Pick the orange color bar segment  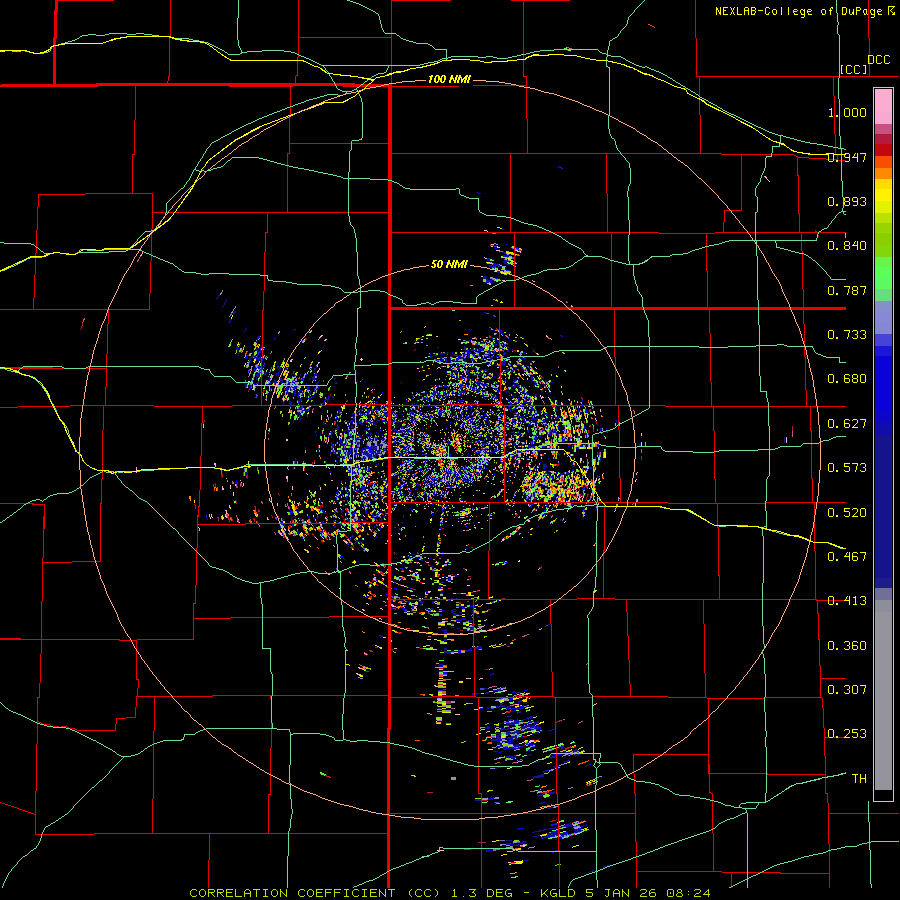883,173
